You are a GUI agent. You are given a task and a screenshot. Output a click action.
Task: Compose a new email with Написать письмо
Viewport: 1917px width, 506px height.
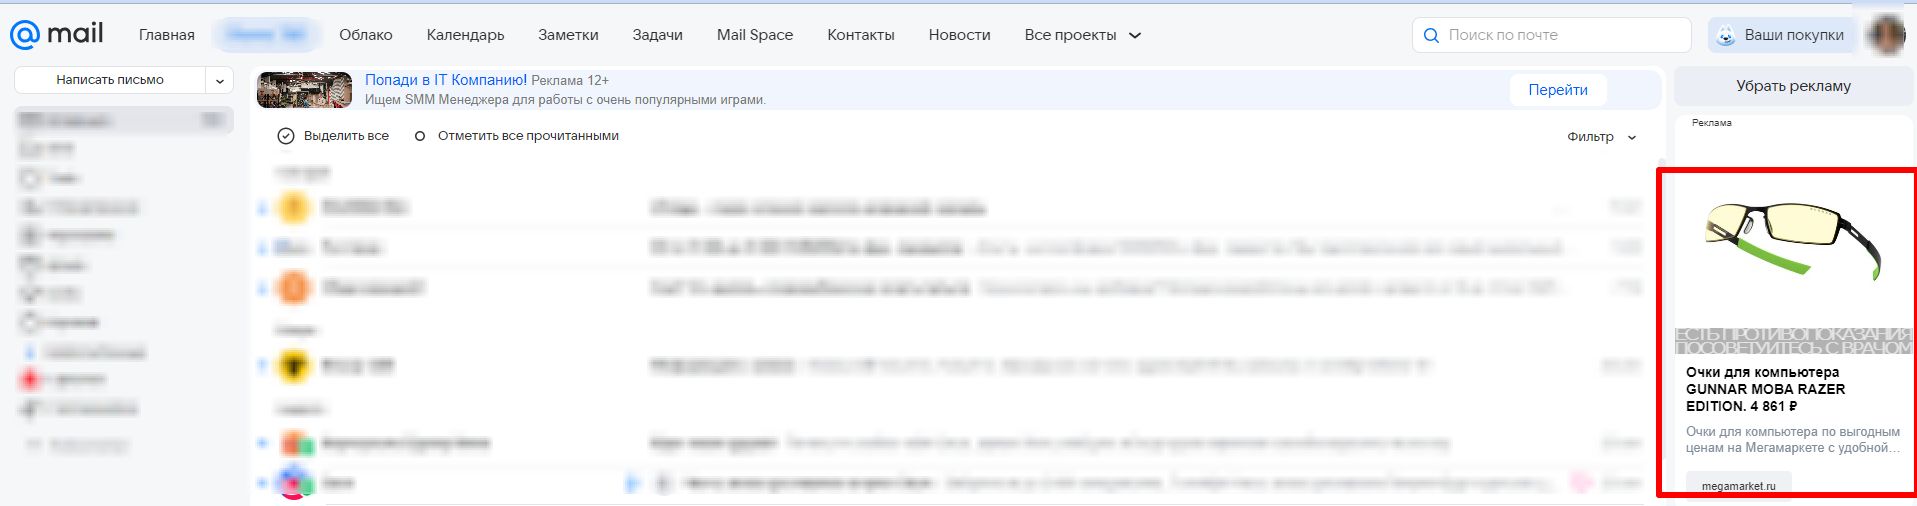[110, 80]
